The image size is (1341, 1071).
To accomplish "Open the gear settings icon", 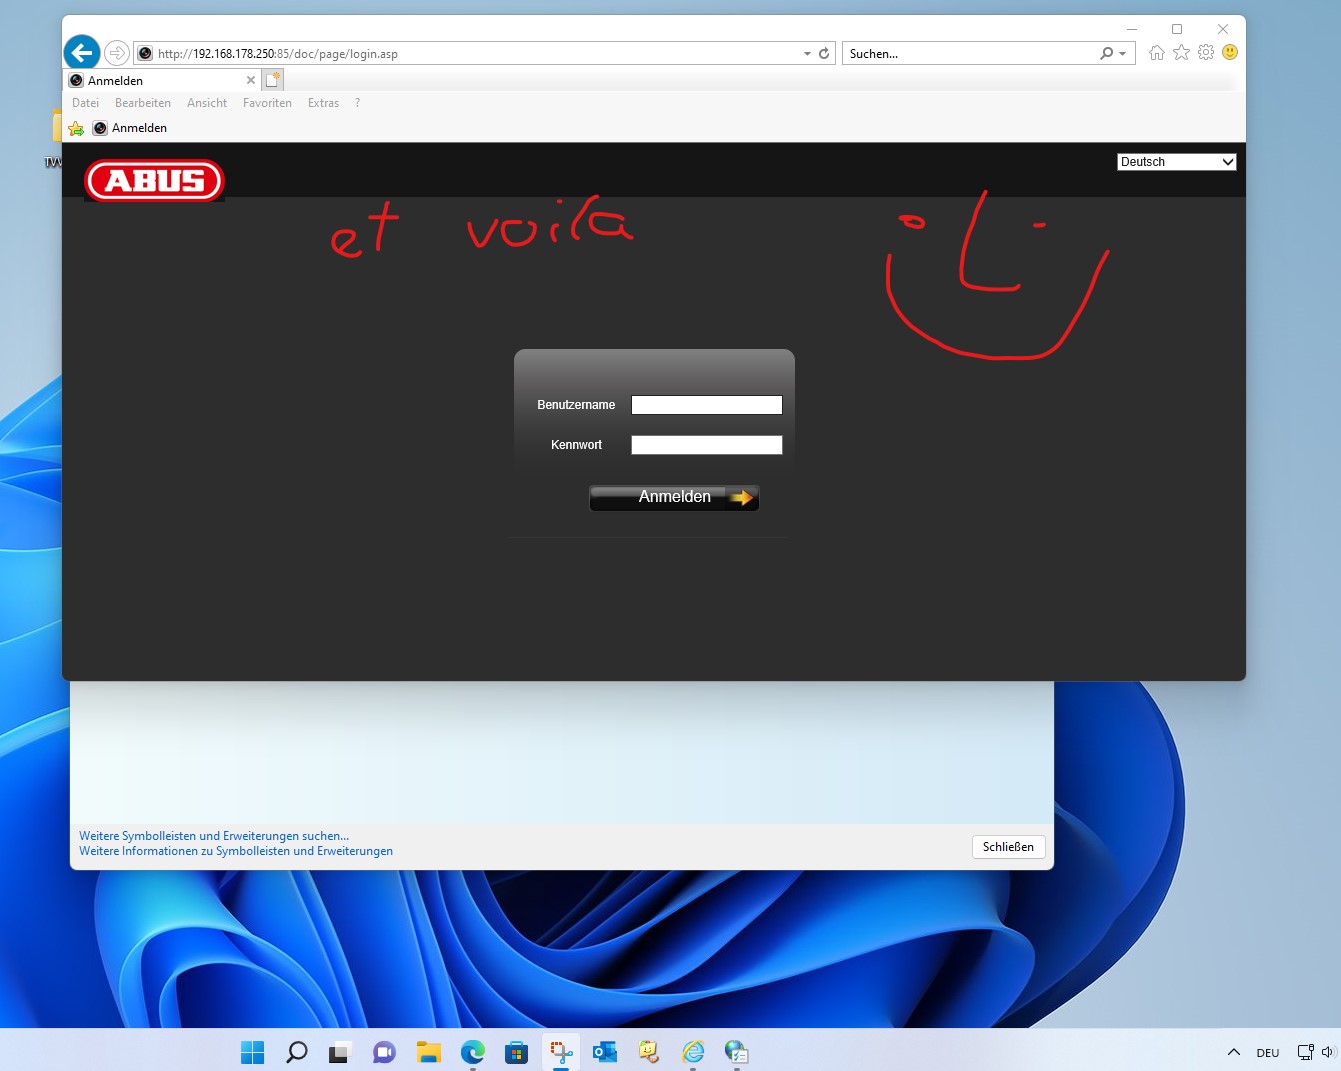I will point(1206,53).
